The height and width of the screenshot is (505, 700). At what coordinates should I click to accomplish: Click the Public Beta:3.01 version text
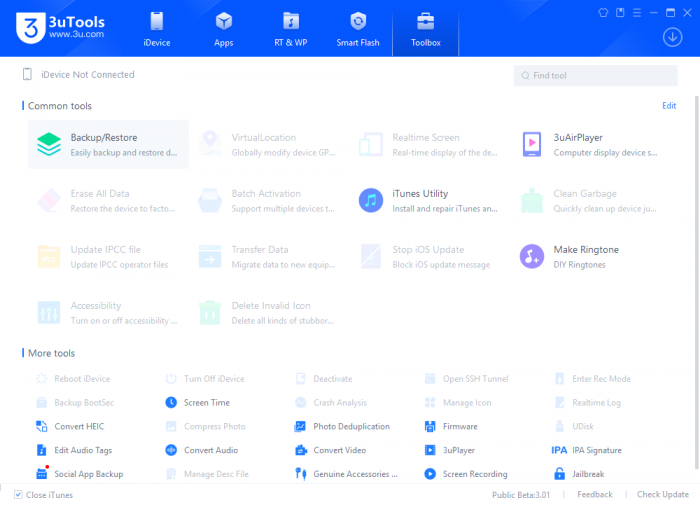click(521, 495)
